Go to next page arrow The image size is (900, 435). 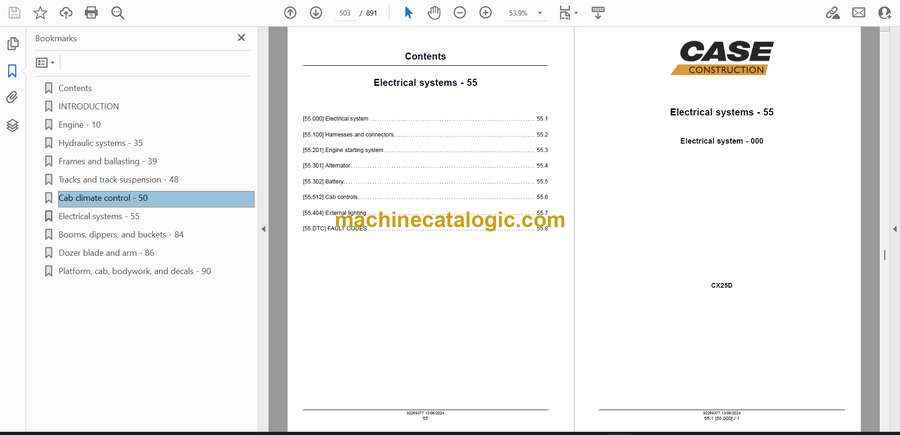click(x=316, y=13)
